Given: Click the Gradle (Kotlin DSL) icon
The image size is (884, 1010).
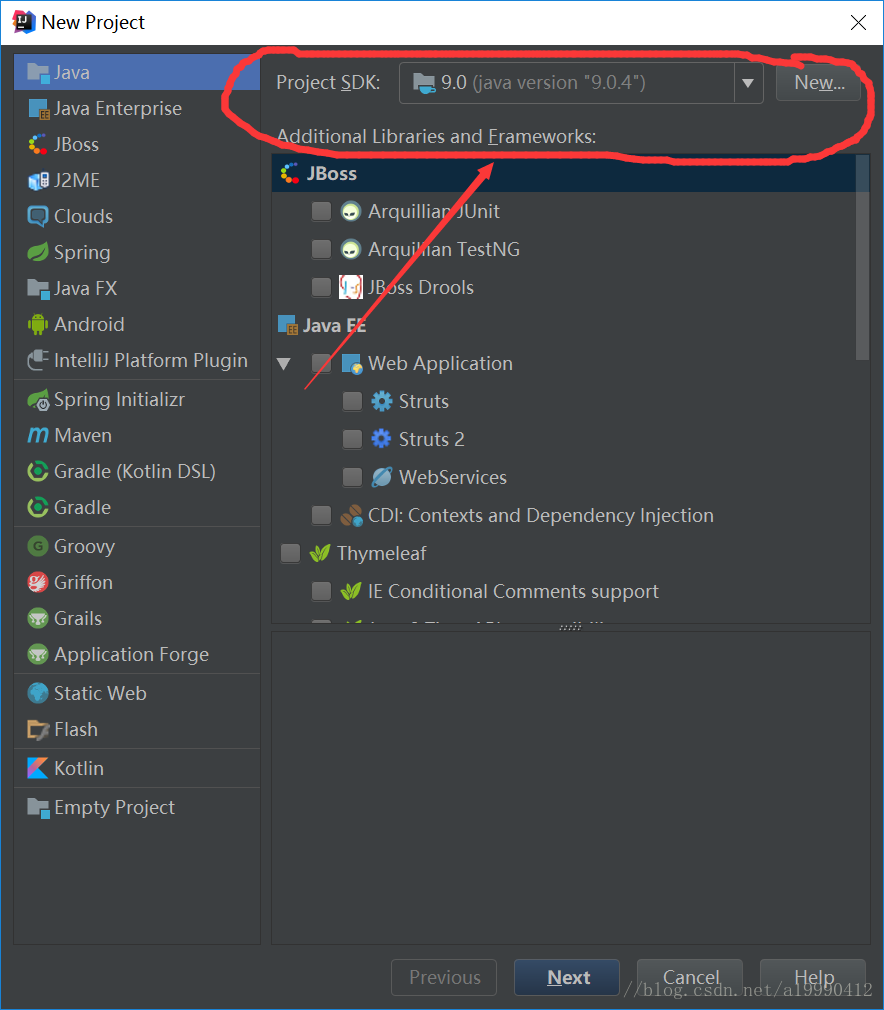Looking at the screenshot, I should coord(38,472).
